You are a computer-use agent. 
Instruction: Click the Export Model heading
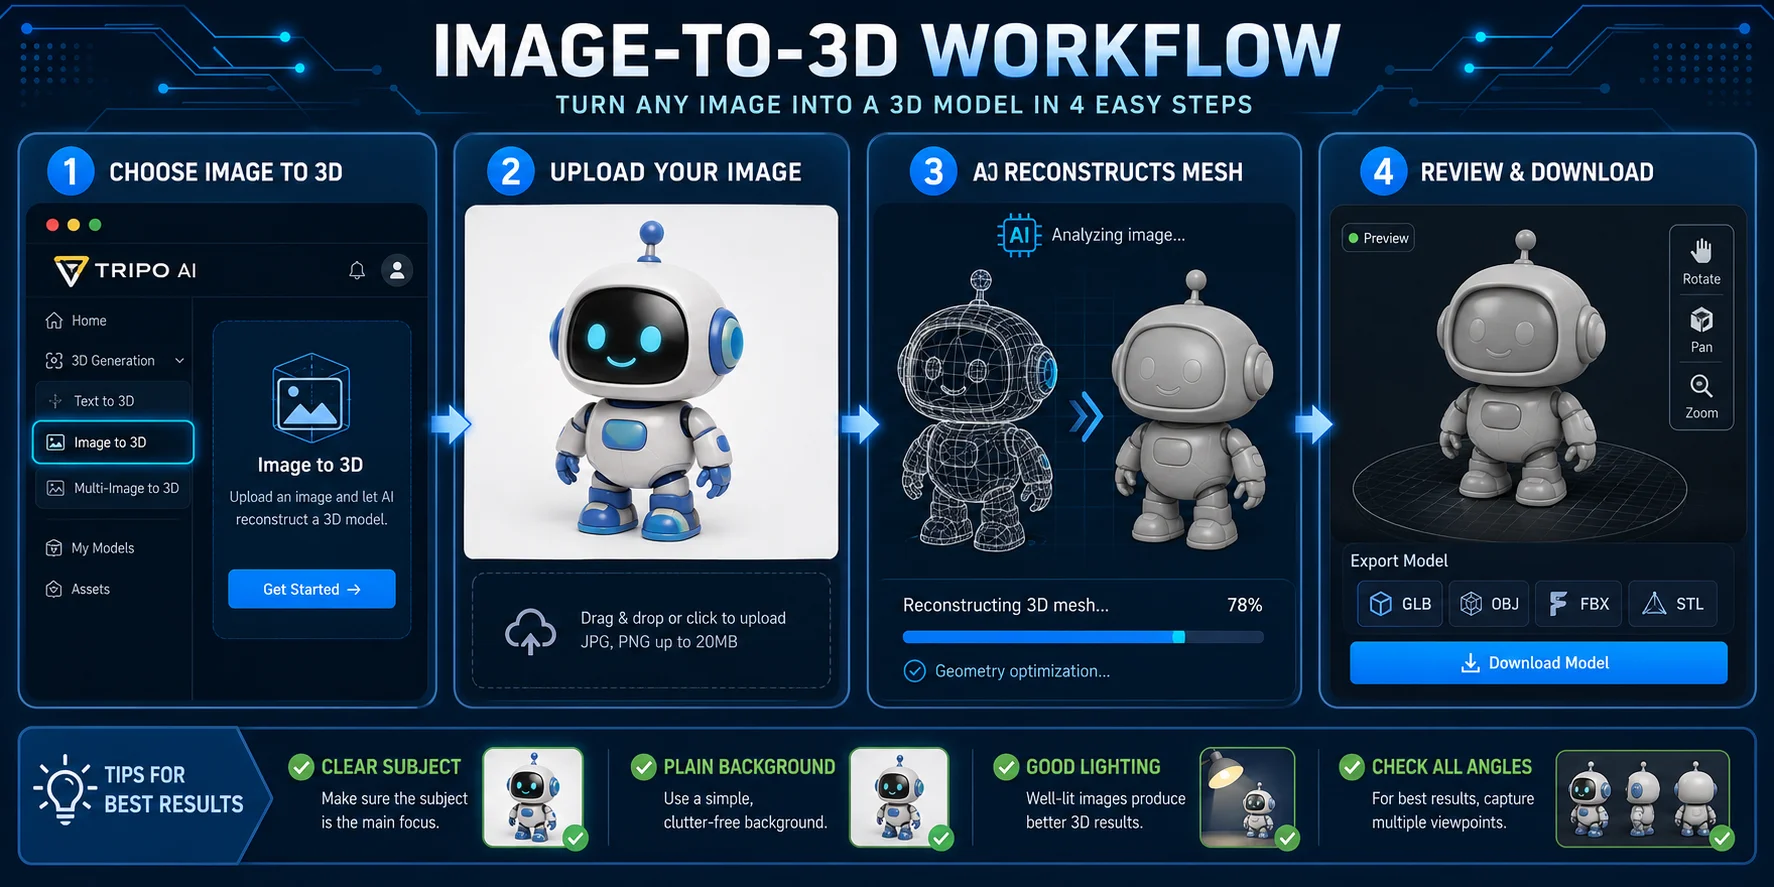[x=1399, y=561]
